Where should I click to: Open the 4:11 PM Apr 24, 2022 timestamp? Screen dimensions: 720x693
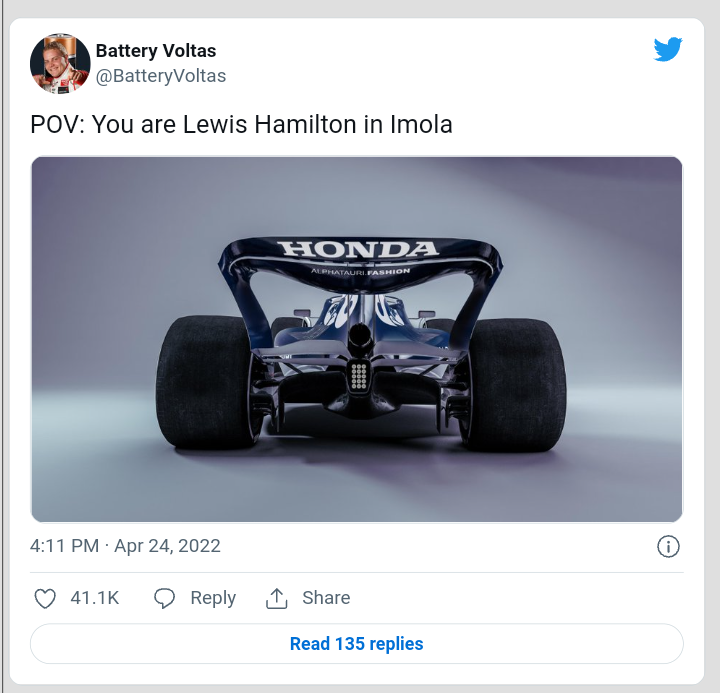pyautogui.click(x=125, y=546)
